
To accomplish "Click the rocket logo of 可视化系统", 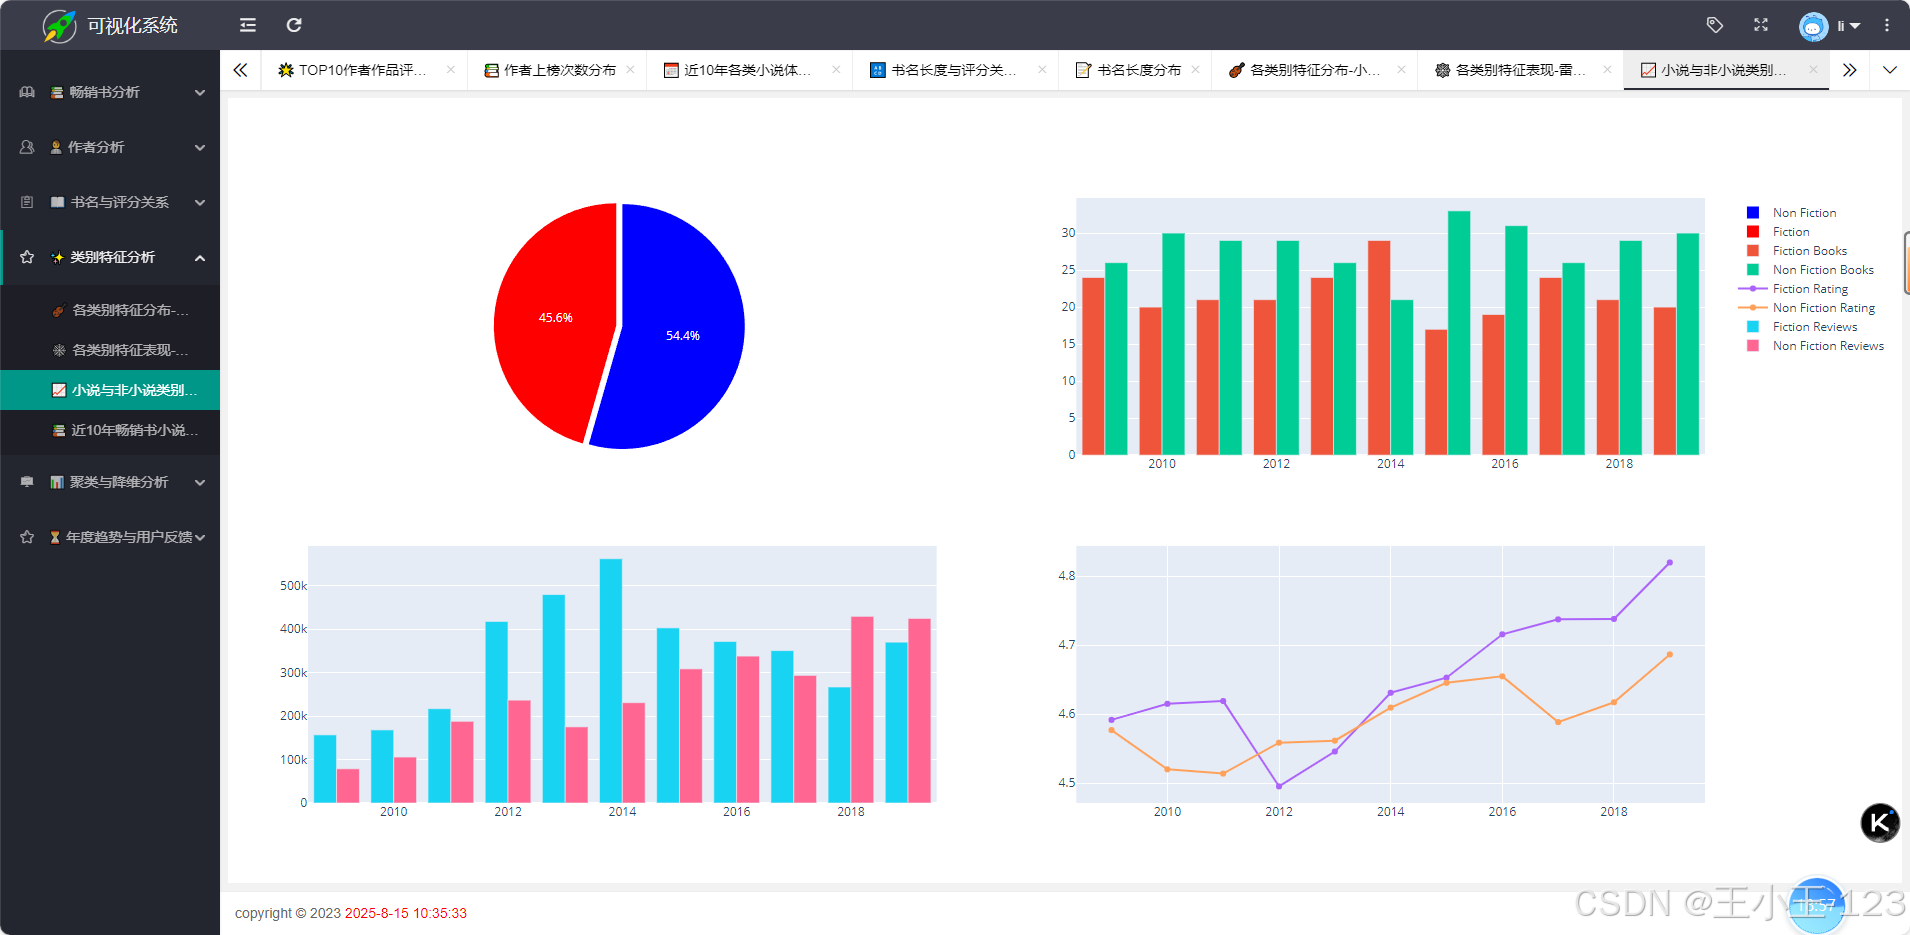I will 59,25.
